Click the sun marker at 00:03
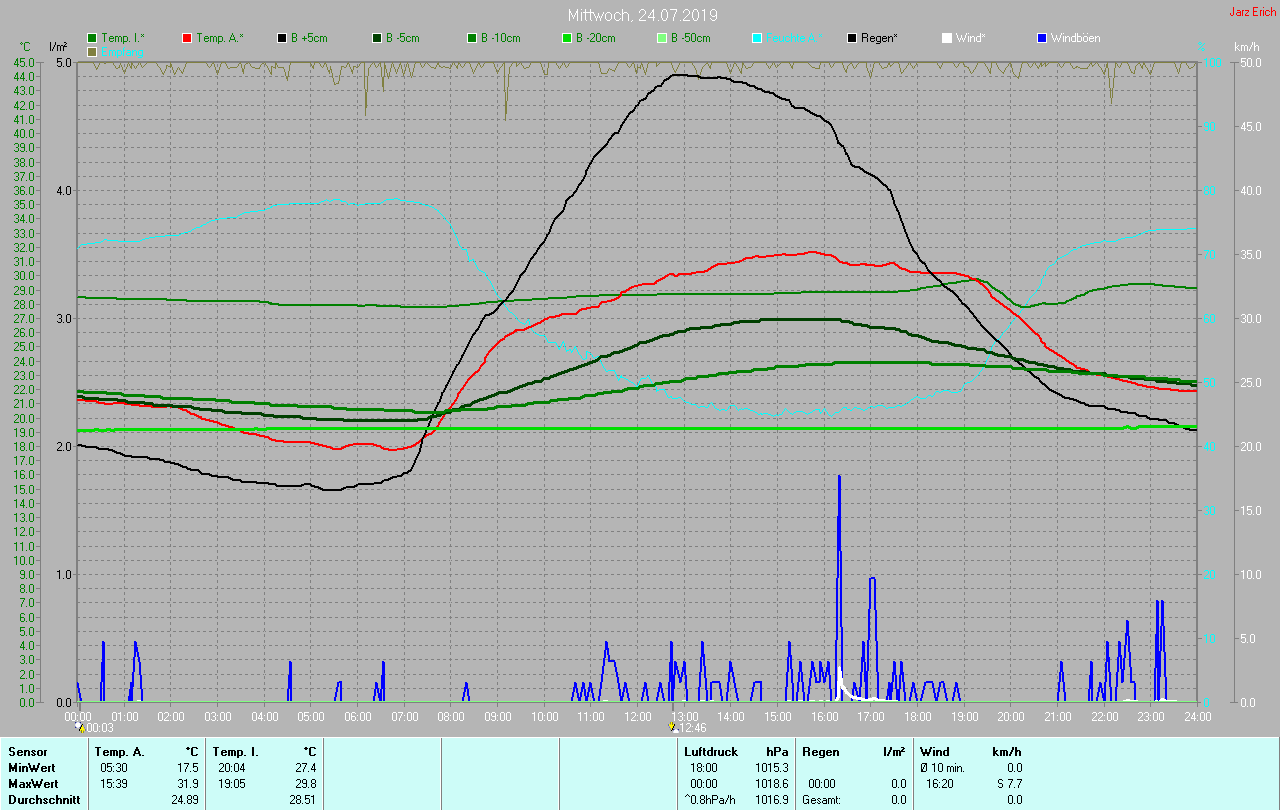This screenshot has width=1280, height=810. point(80,727)
